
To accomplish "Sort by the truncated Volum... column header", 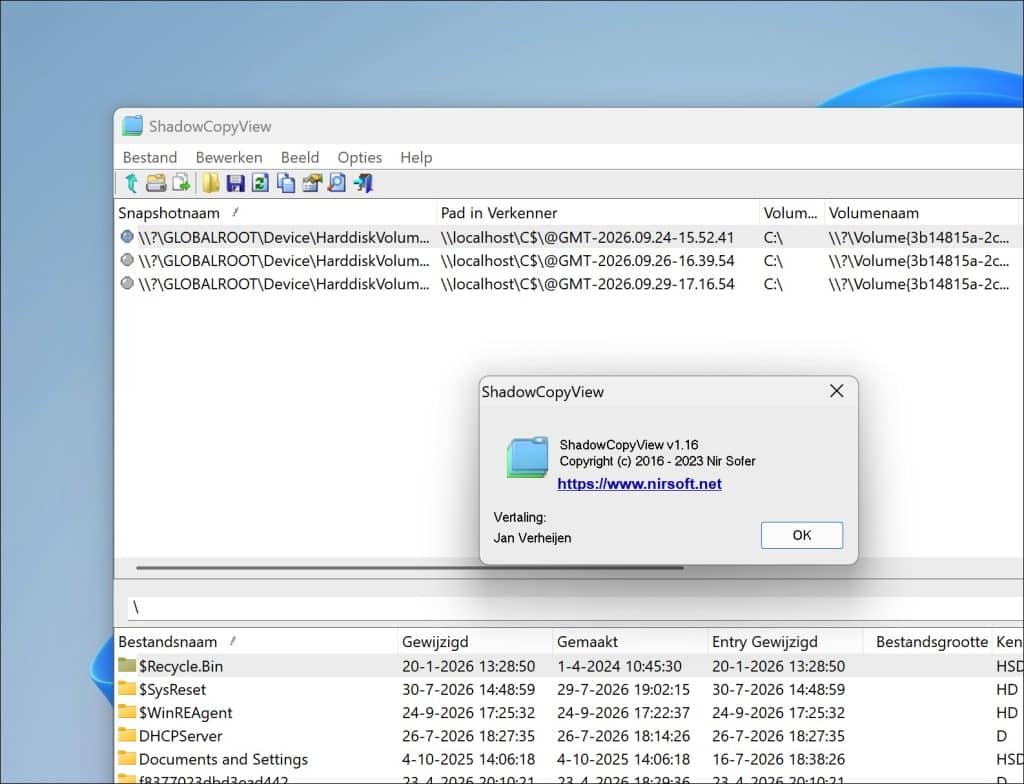I will (x=792, y=213).
